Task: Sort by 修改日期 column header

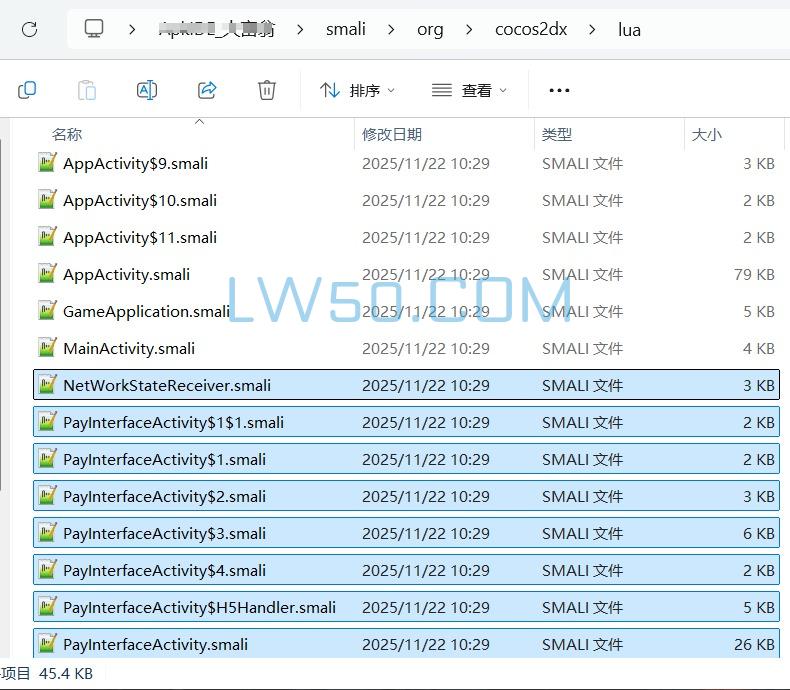Action: pyautogui.click(x=391, y=134)
